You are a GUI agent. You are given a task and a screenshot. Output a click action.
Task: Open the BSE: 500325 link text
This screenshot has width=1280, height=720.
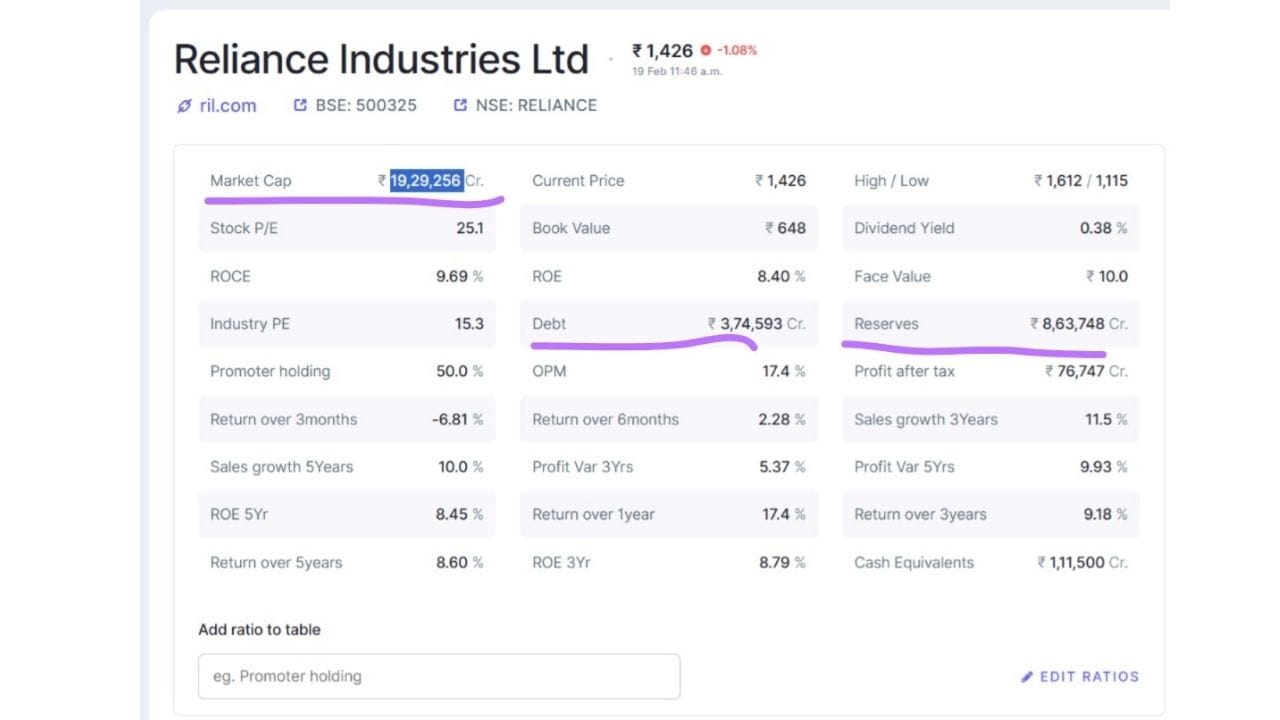pyautogui.click(x=366, y=105)
